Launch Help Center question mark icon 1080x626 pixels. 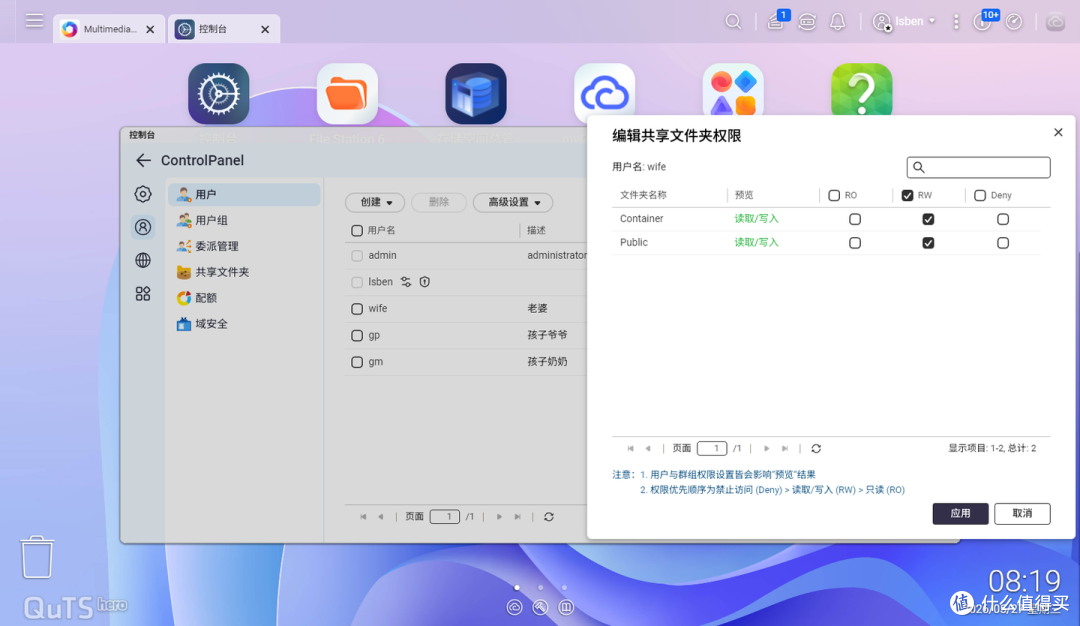tap(862, 90)
